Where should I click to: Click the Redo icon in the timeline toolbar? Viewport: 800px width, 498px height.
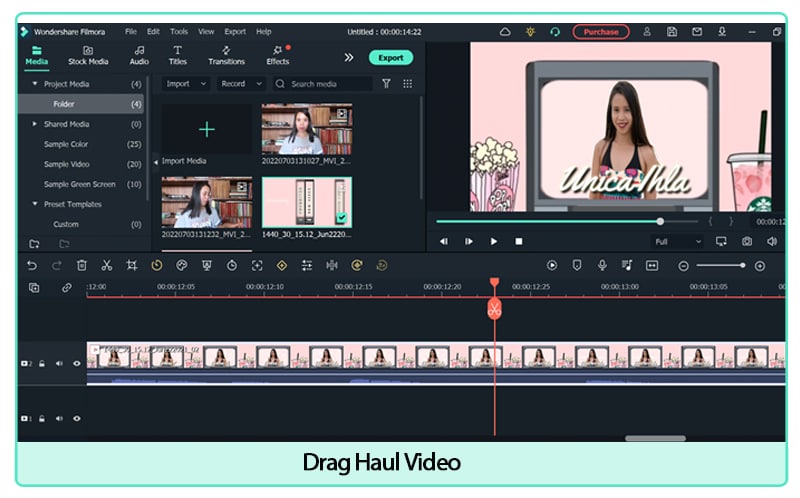point(57,265)
